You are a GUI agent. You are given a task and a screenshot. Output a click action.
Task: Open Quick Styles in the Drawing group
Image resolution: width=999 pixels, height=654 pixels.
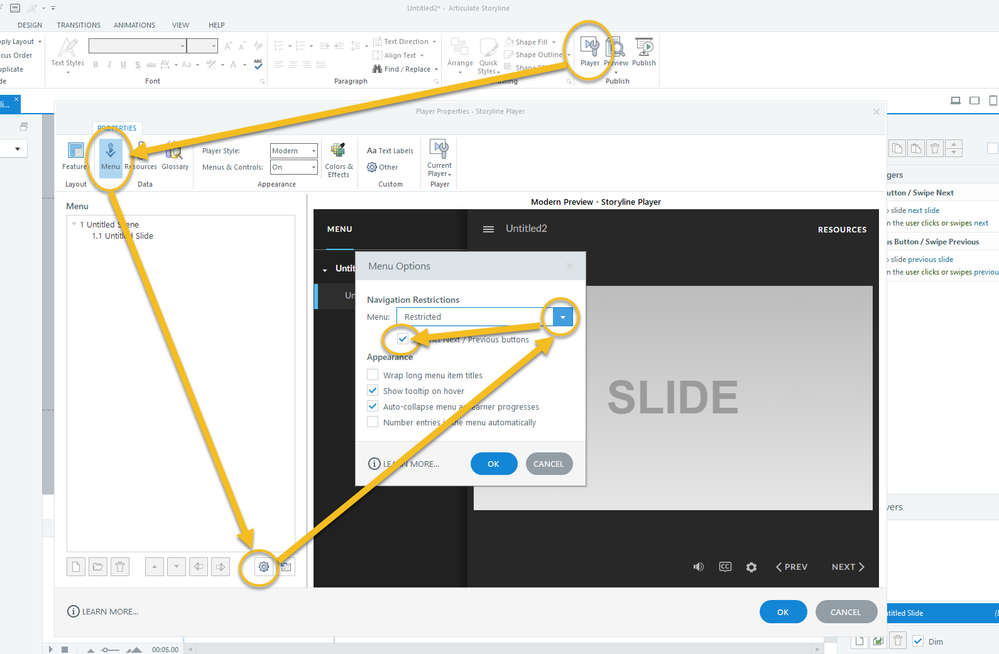[x=488, y=55]
